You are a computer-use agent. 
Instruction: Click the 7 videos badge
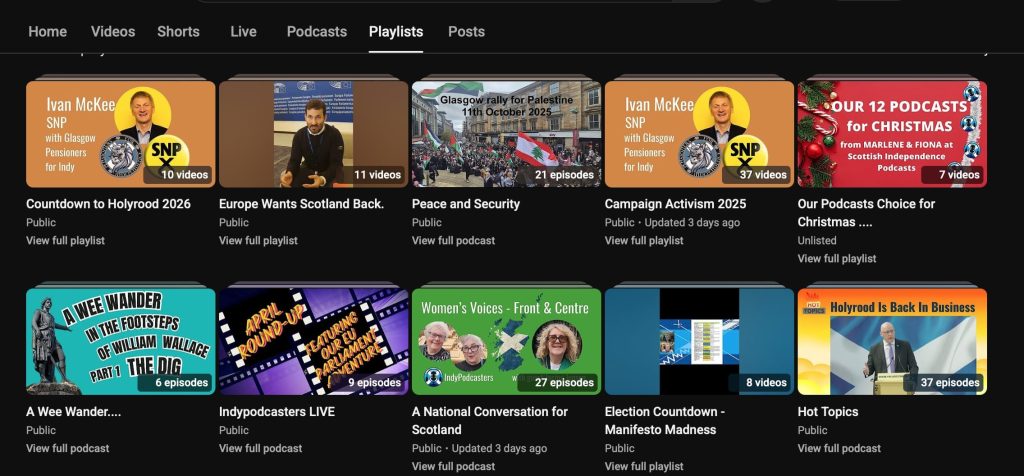(x=952, y=175)
